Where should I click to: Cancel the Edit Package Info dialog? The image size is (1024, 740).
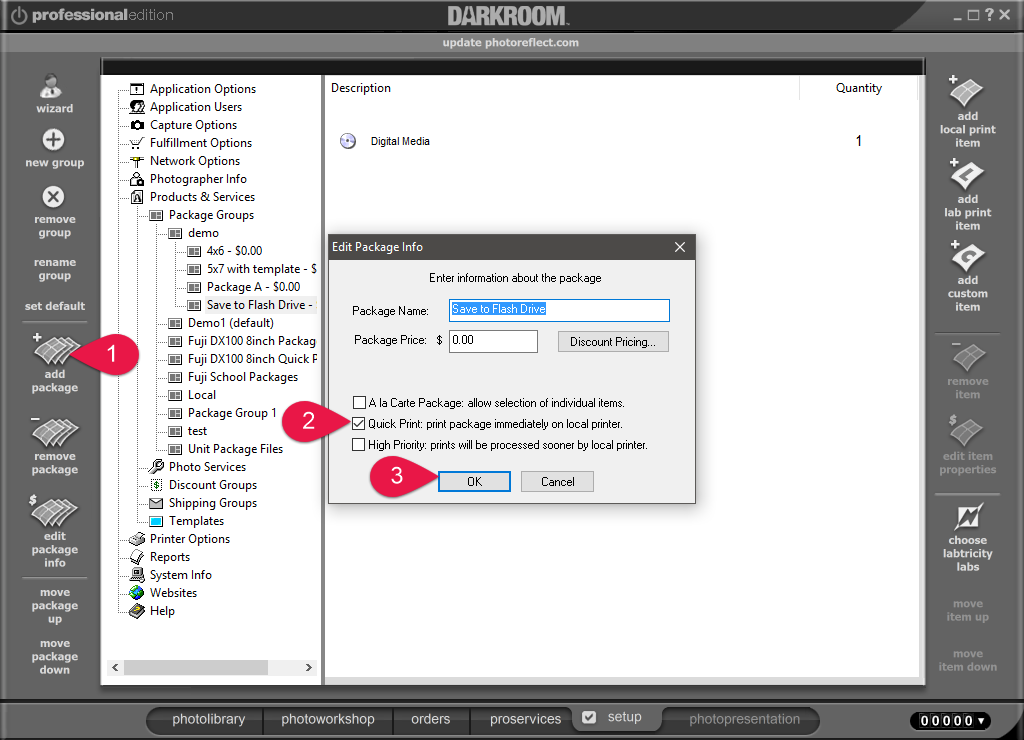tap(557, 481)
